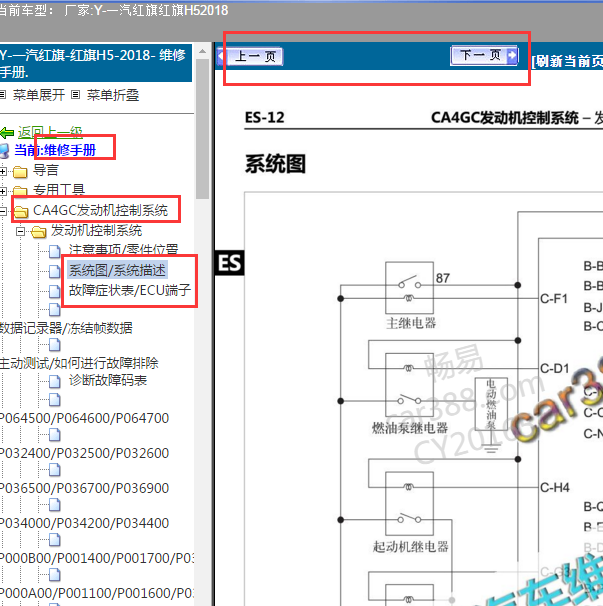
Task: Collapse the CA4GC发动机控制系统 folder node
Action: tap(3, 211)
